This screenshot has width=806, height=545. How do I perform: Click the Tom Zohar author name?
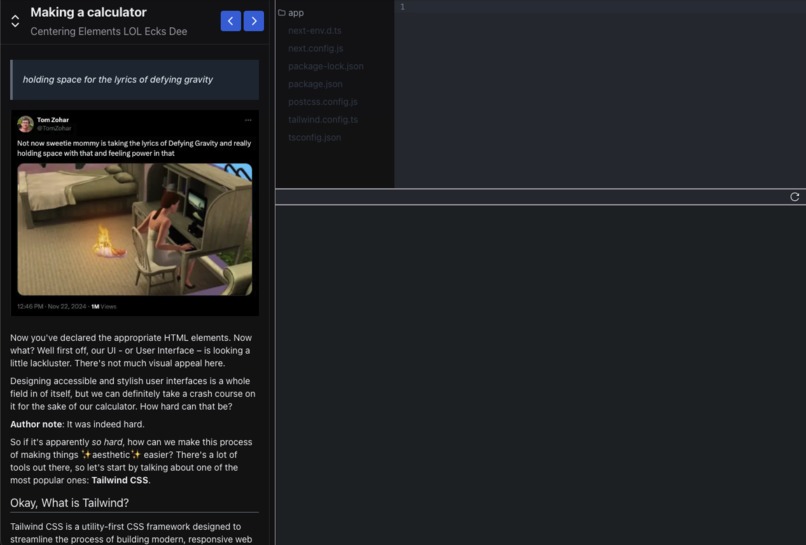click(x=53, y=120)
